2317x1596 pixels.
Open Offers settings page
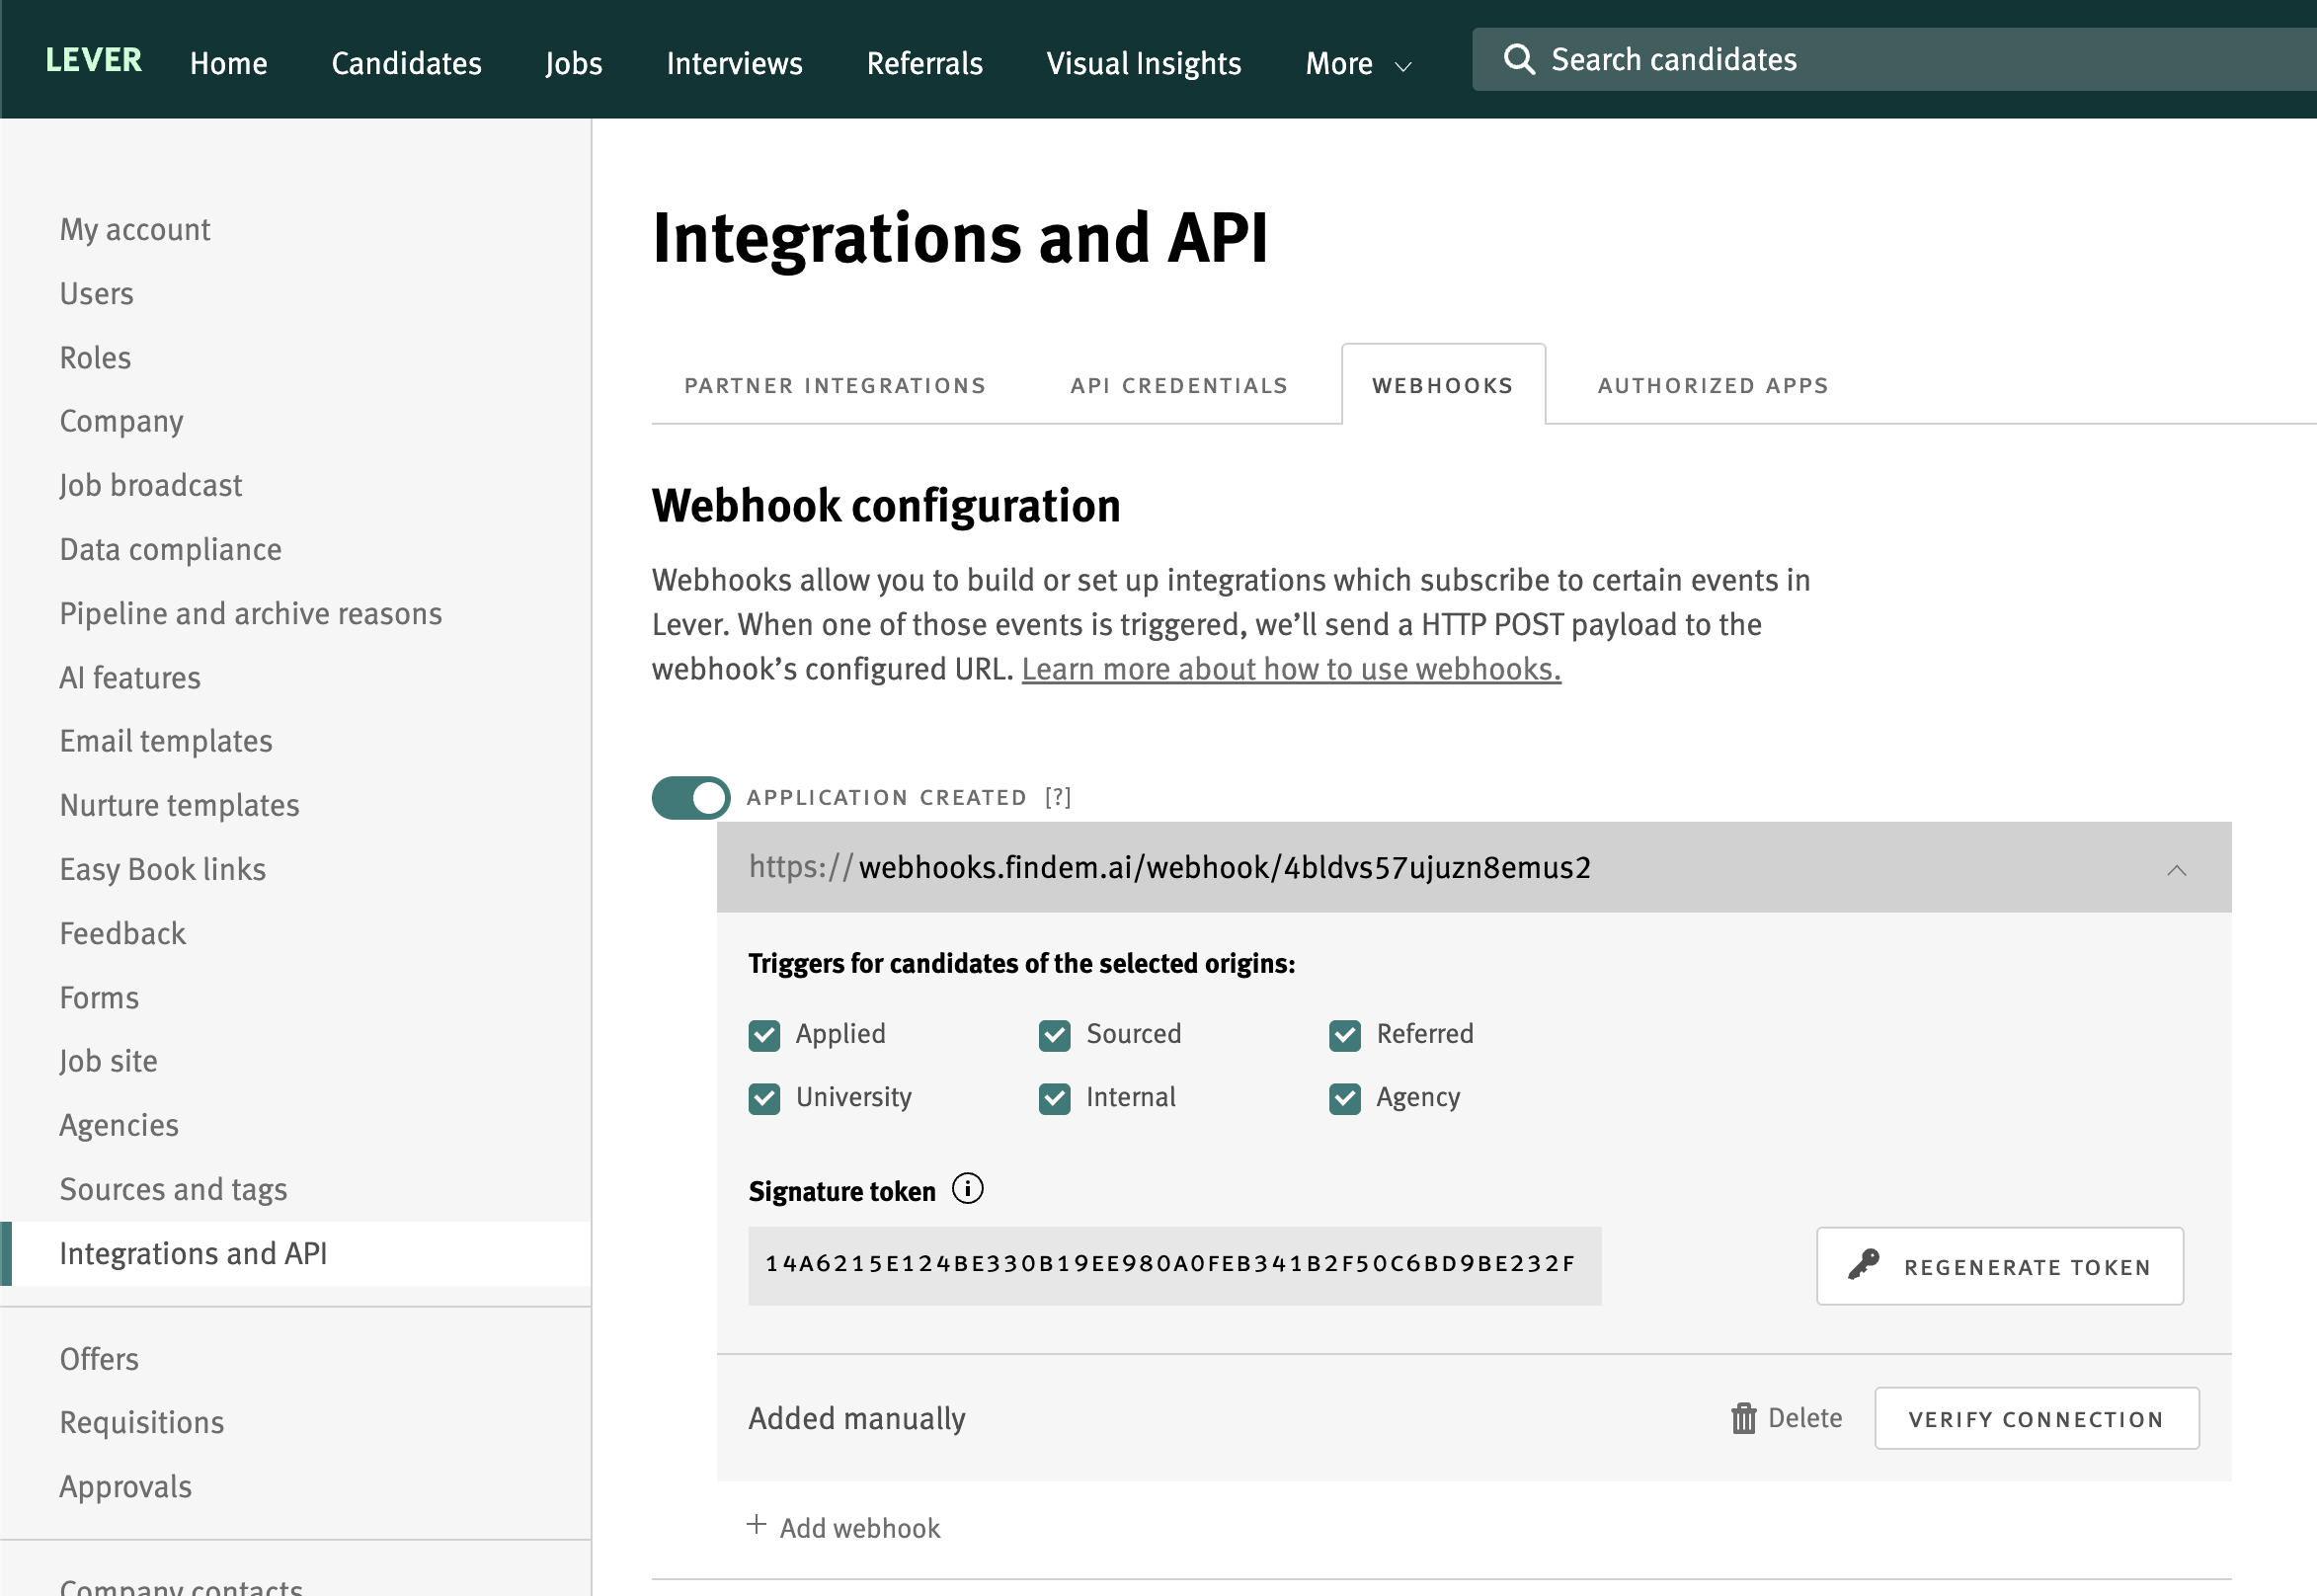click(x=99, y=1360)
